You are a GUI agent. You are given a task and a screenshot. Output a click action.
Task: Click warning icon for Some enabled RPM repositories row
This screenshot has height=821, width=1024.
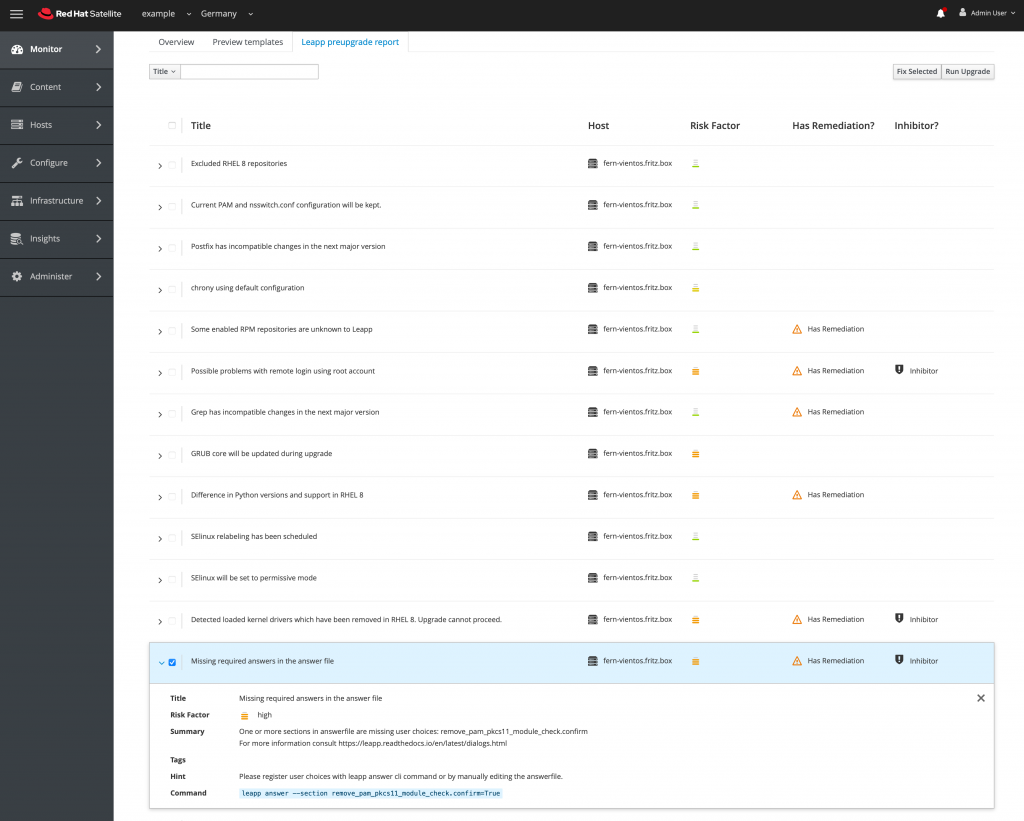(x=797, y=329)
